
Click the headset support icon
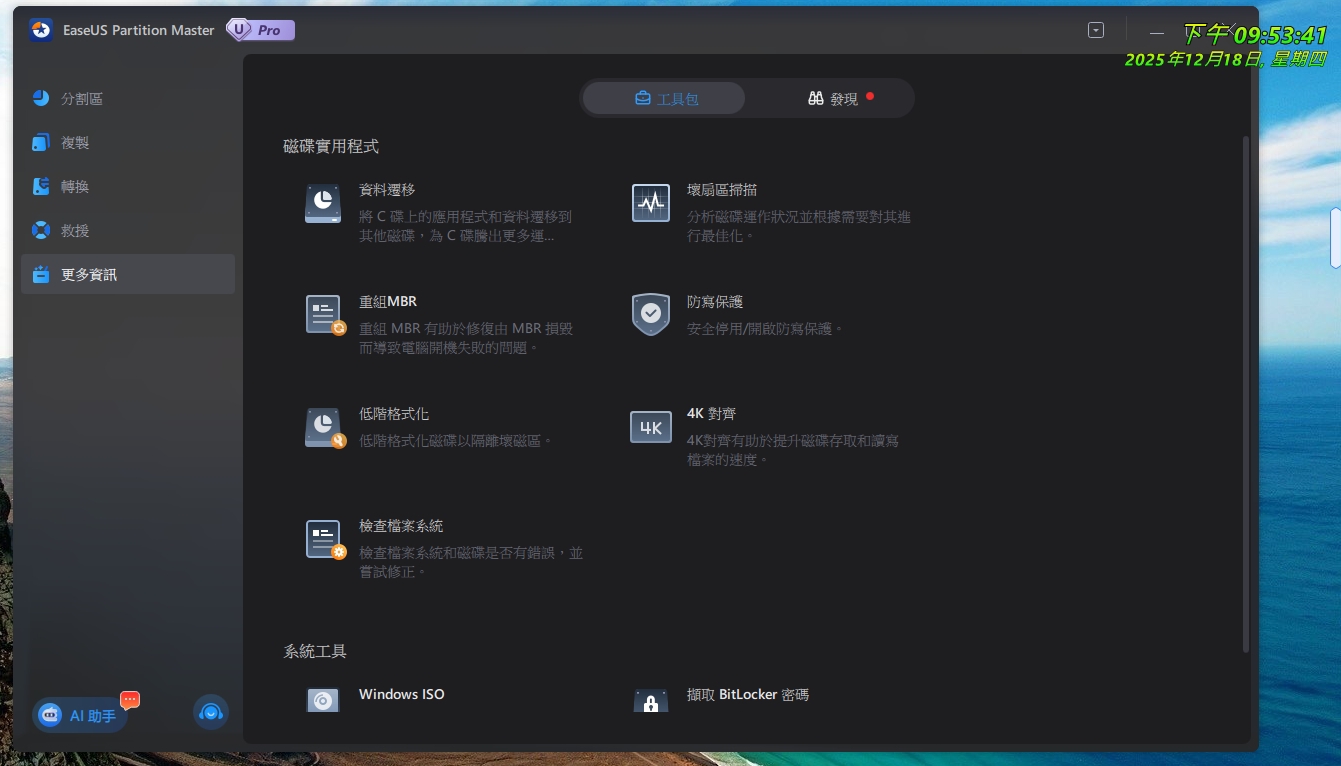210,712
